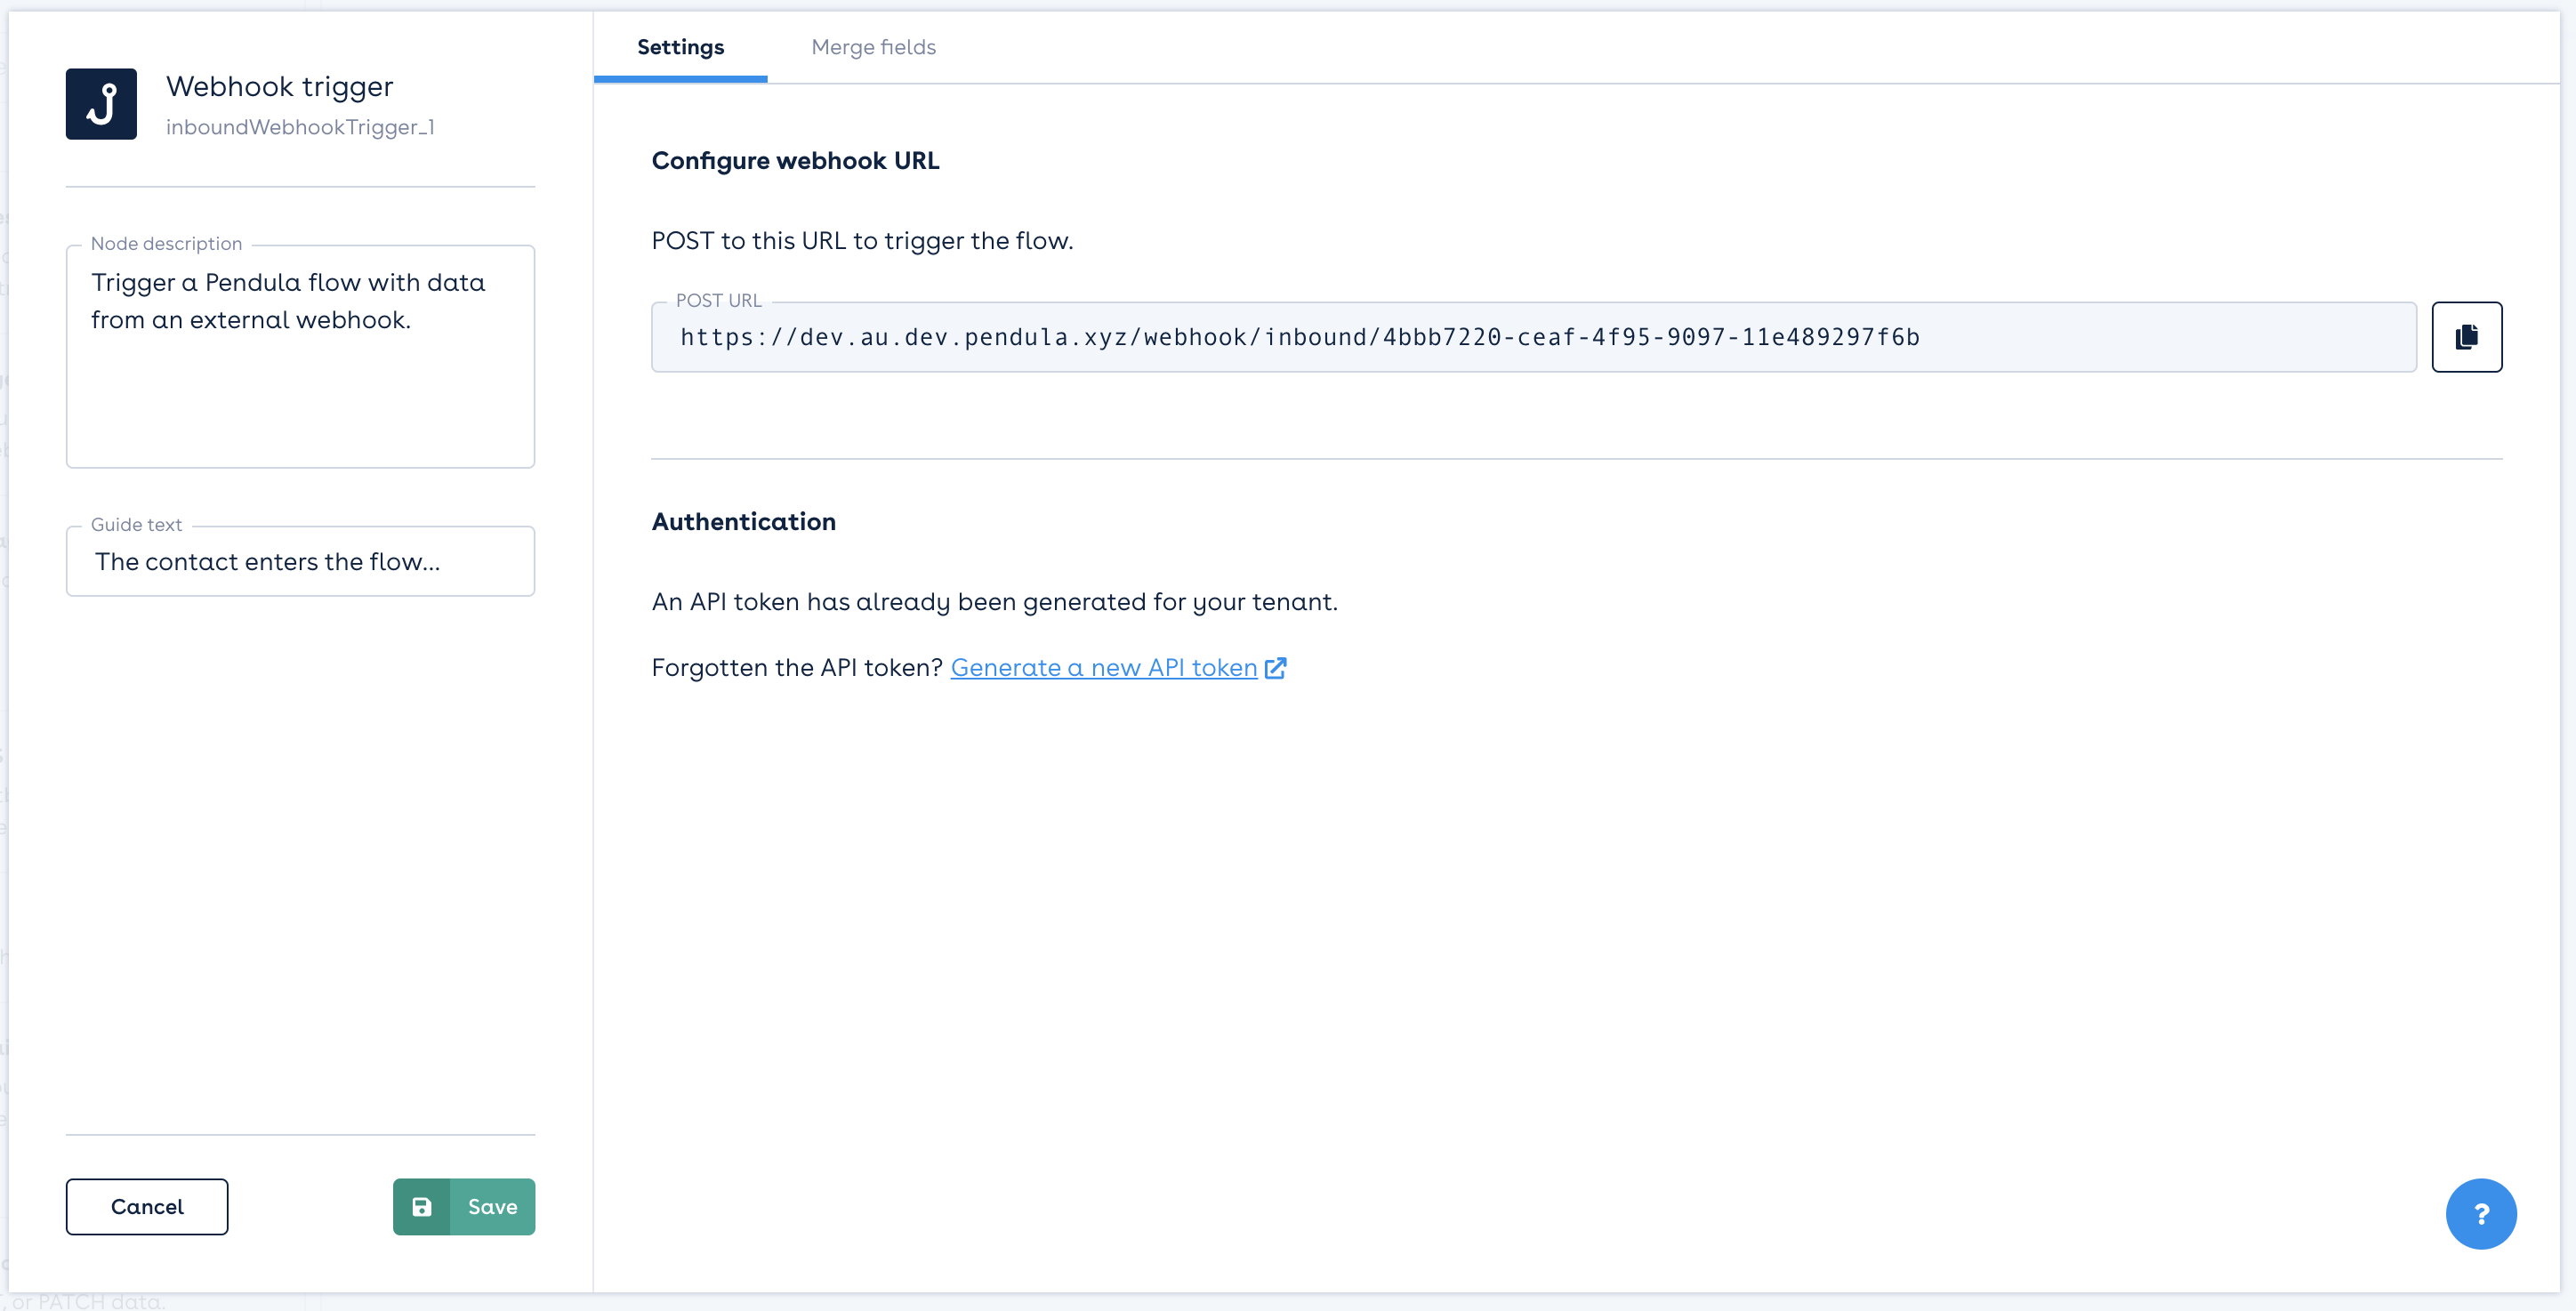The height and width of the screenshot is (1311, 2576).
Task: Switch to the Merge fields tab
Action: (873, 47)
